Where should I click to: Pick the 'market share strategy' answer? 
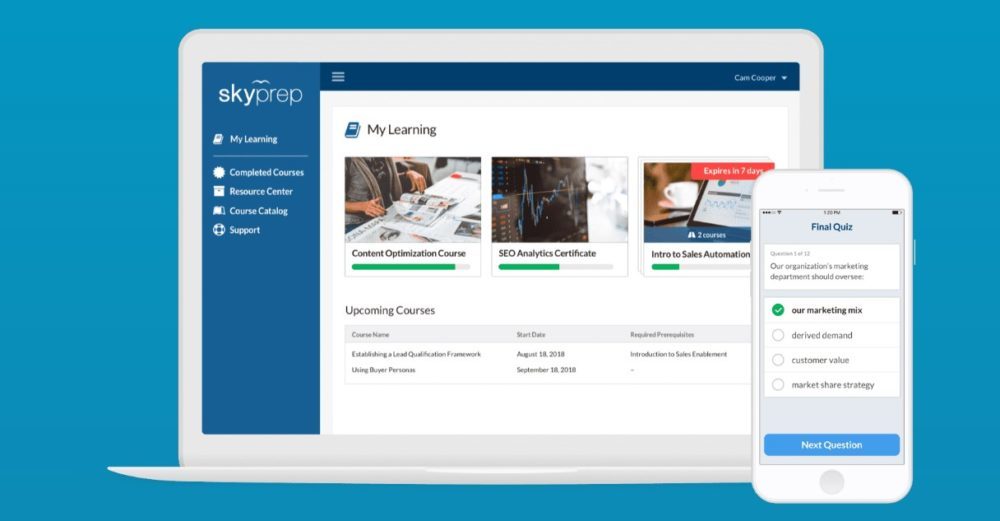pos(778,385)
